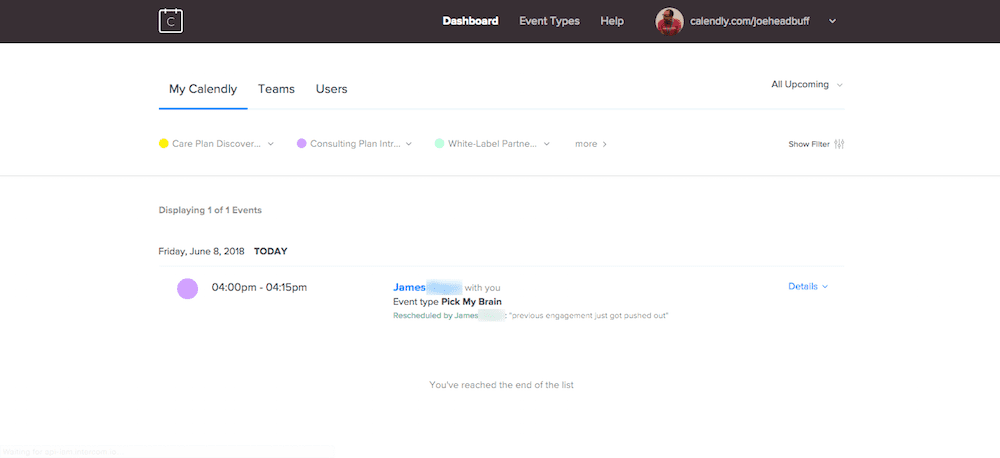This screenshot has width=1000, height=458.
Task: Open the James invitee name link
Action: click(409, 287)
